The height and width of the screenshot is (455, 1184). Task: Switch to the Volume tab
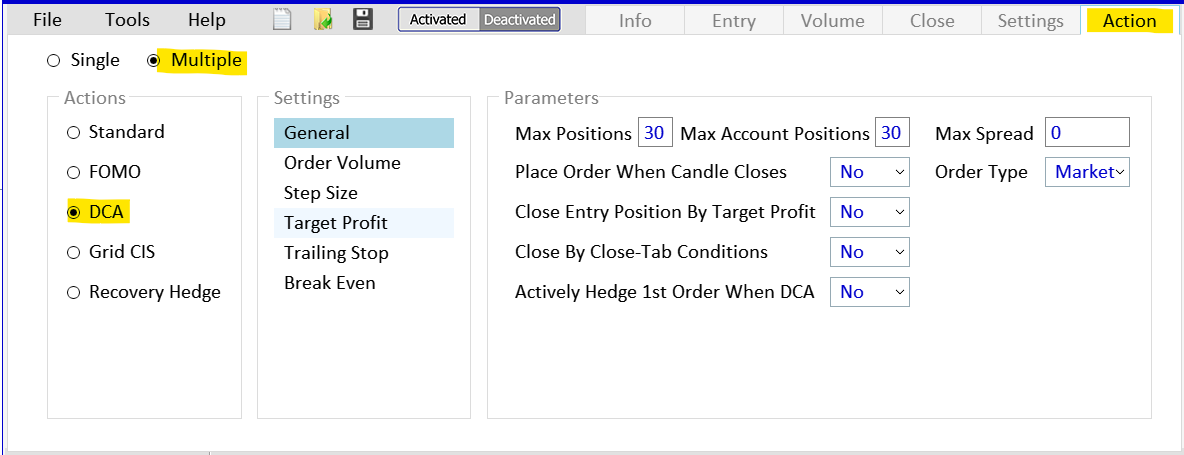point(832,21)
